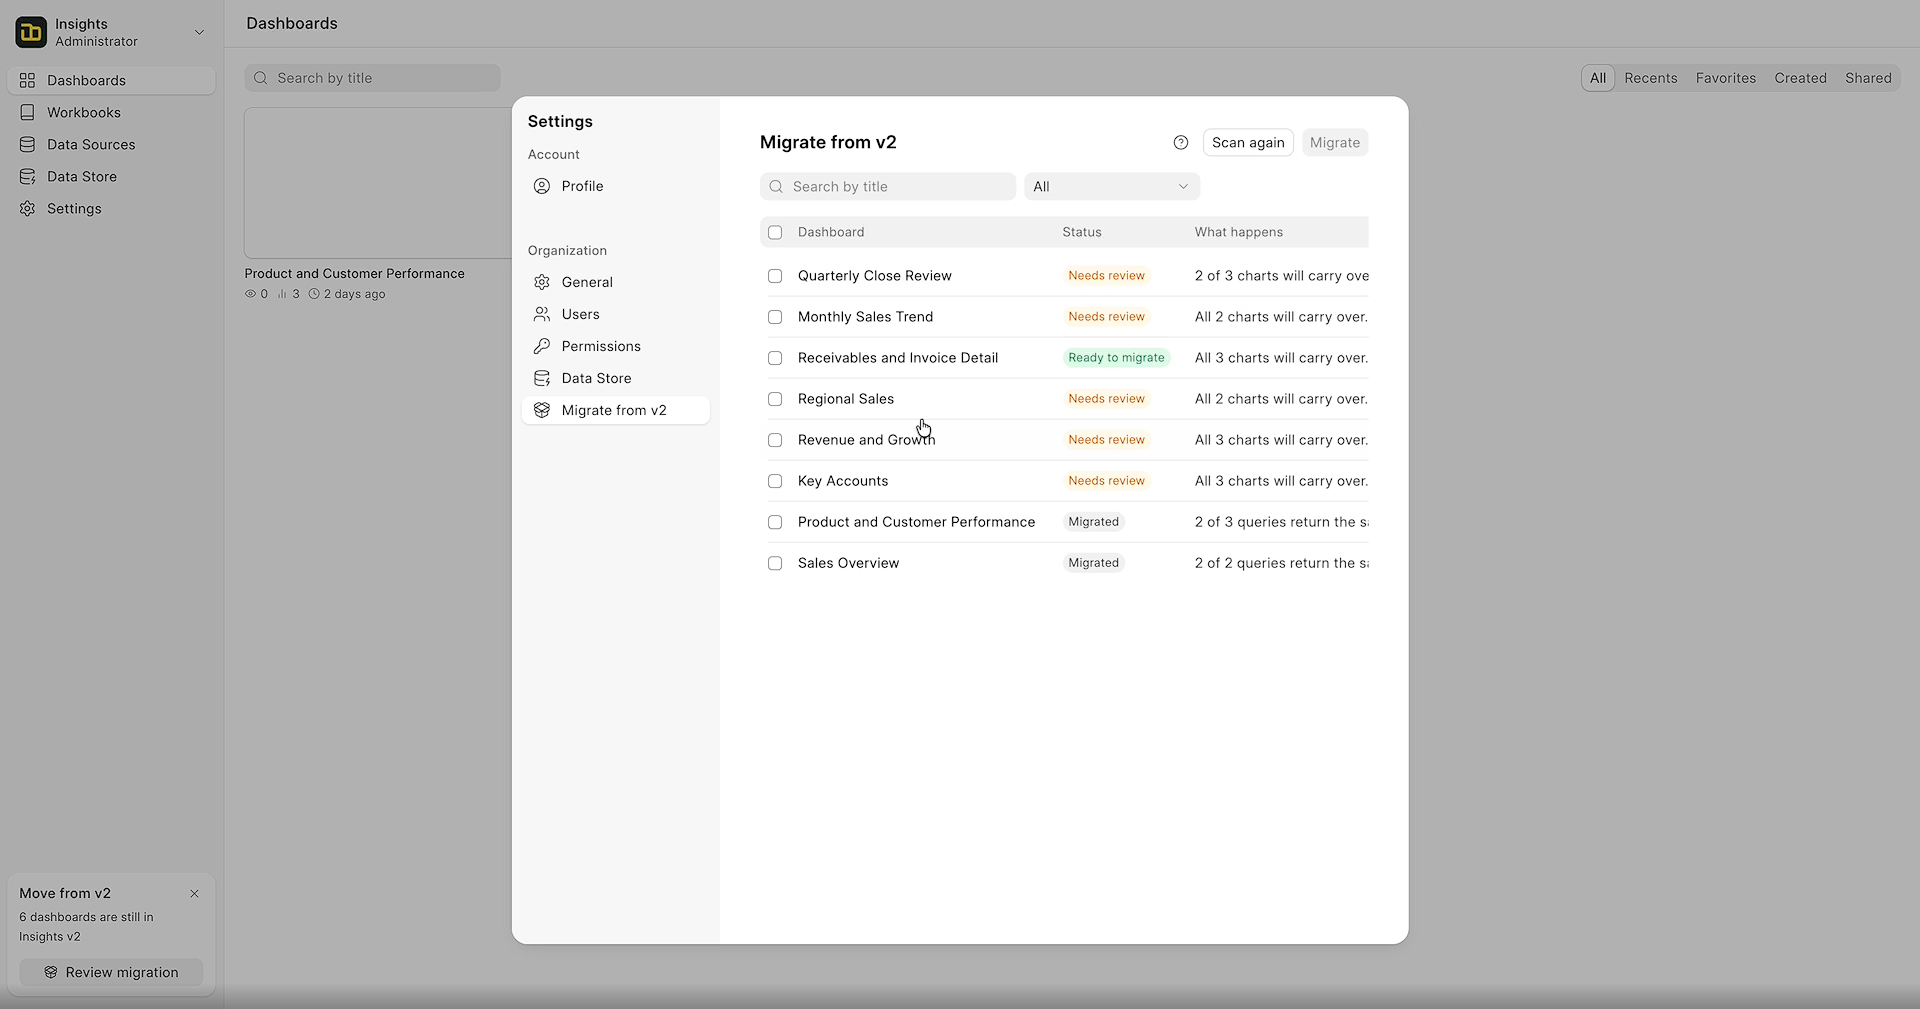Switch to the Recents tab
This screenshot has width=1920, height=1009.
(x=1650, y=78)
